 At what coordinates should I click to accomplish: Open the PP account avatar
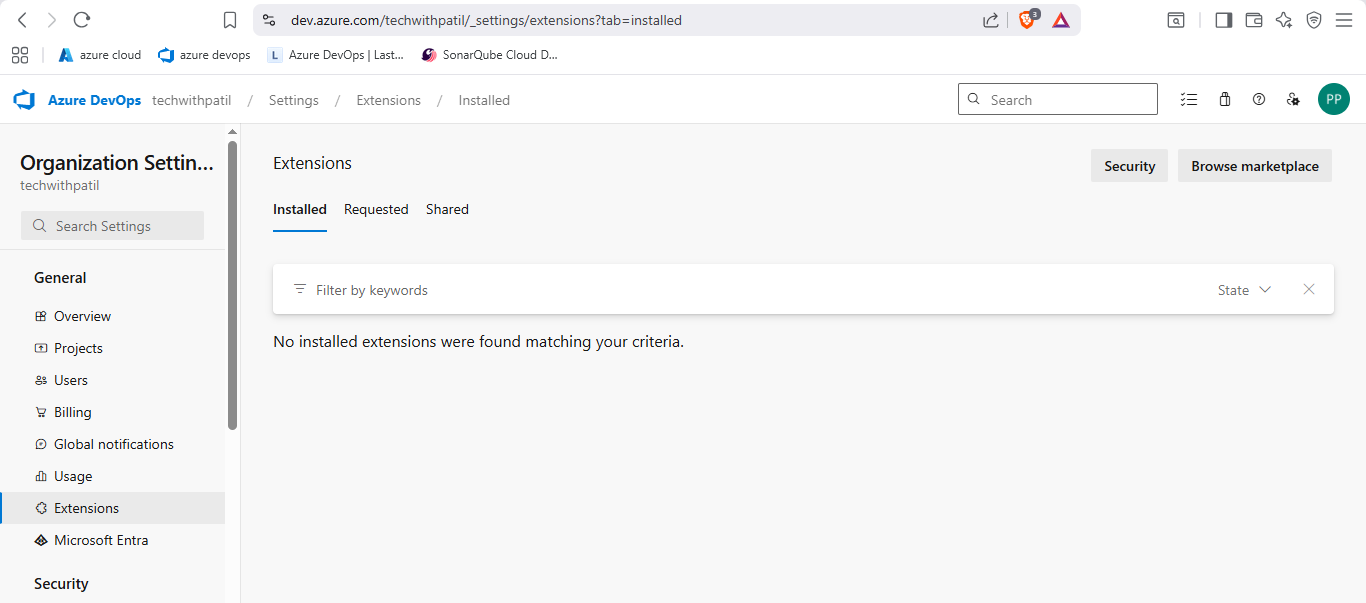(x=1333, y=100)
